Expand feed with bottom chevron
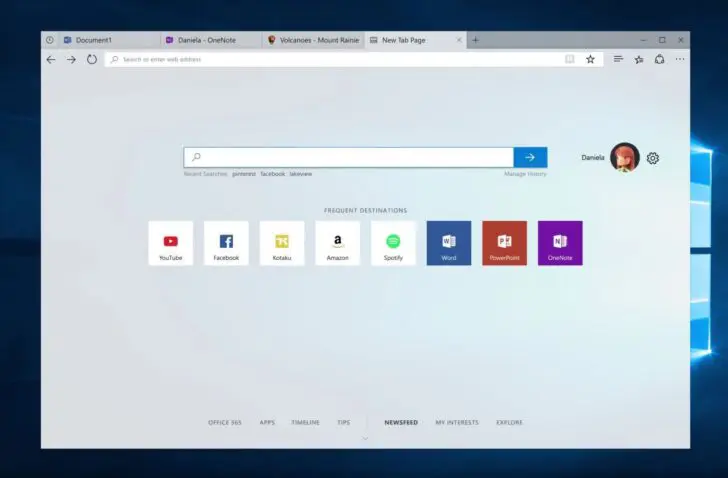Viewport: 728px width, 478px height. (365, 438)
